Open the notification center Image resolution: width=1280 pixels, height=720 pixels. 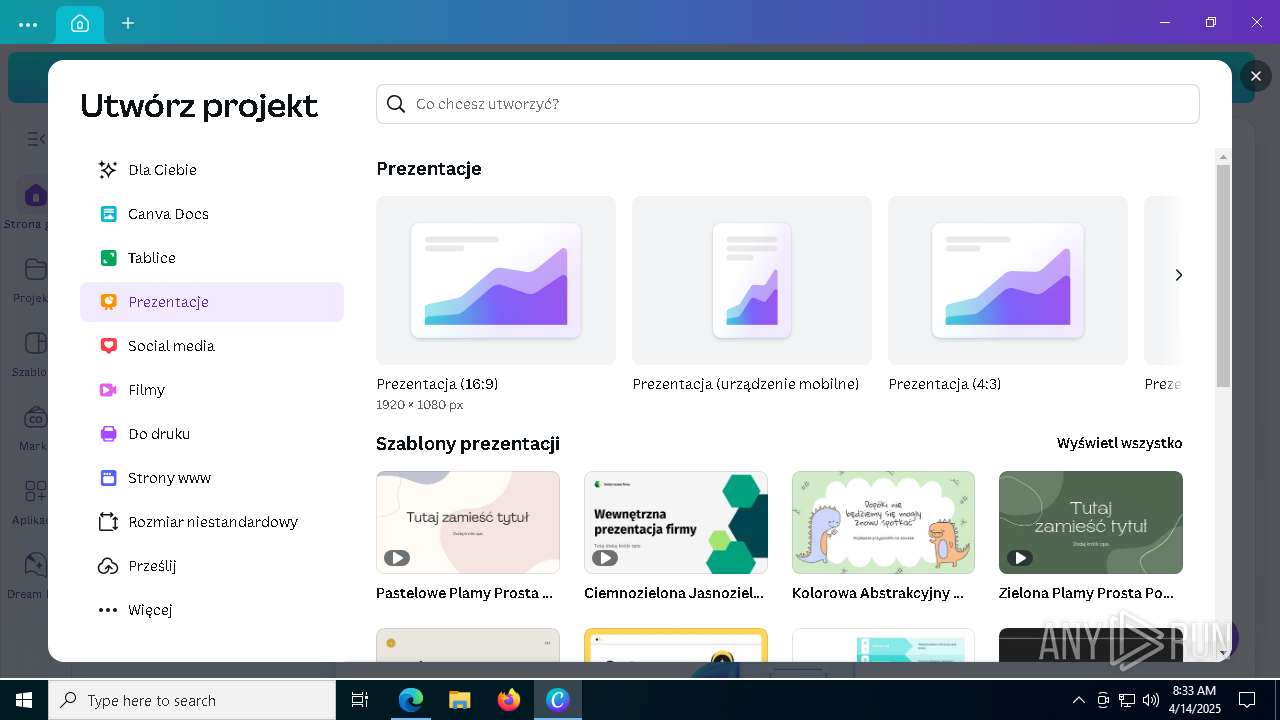tap(1247, 700)
